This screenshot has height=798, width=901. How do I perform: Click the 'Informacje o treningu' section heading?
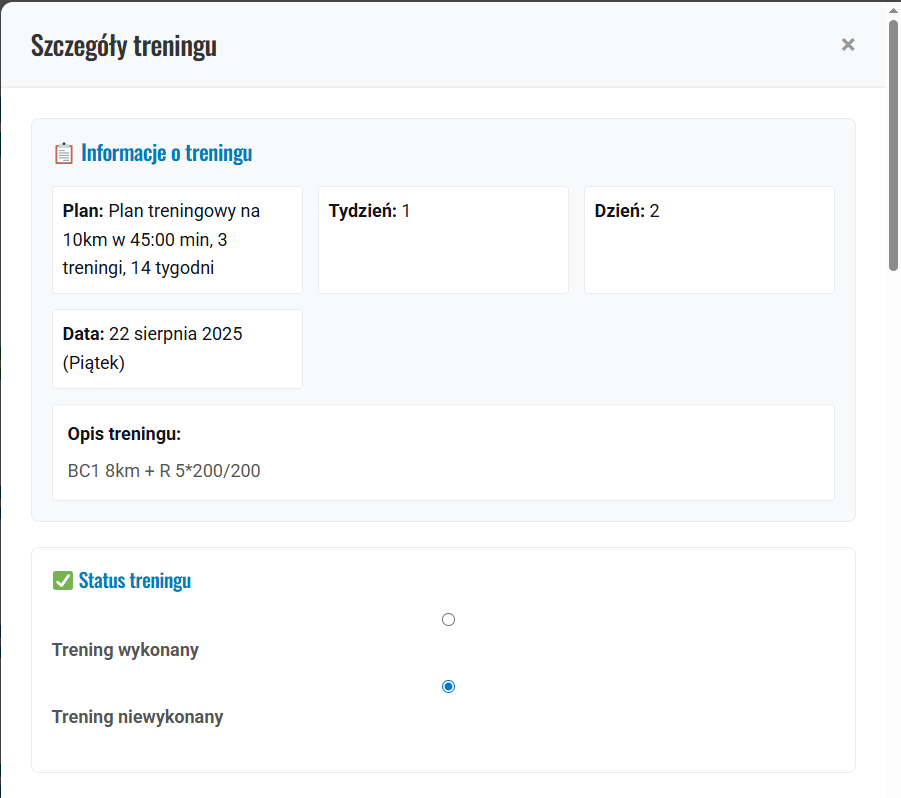pos(166,153)
